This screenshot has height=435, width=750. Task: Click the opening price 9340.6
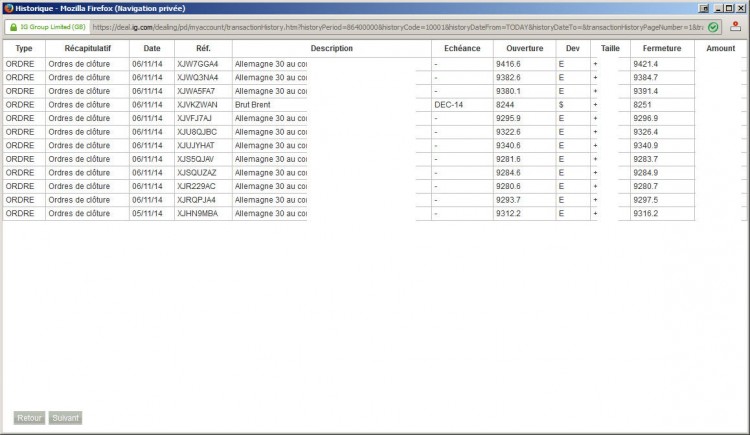click(508, 145)
